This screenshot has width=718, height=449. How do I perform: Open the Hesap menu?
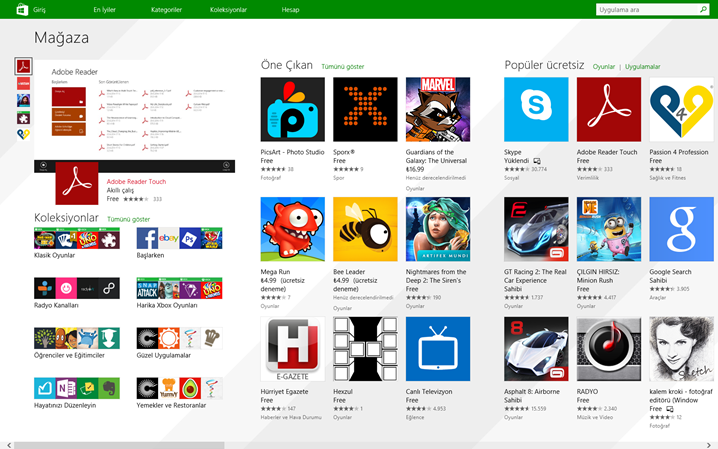(x=290, y=10)
